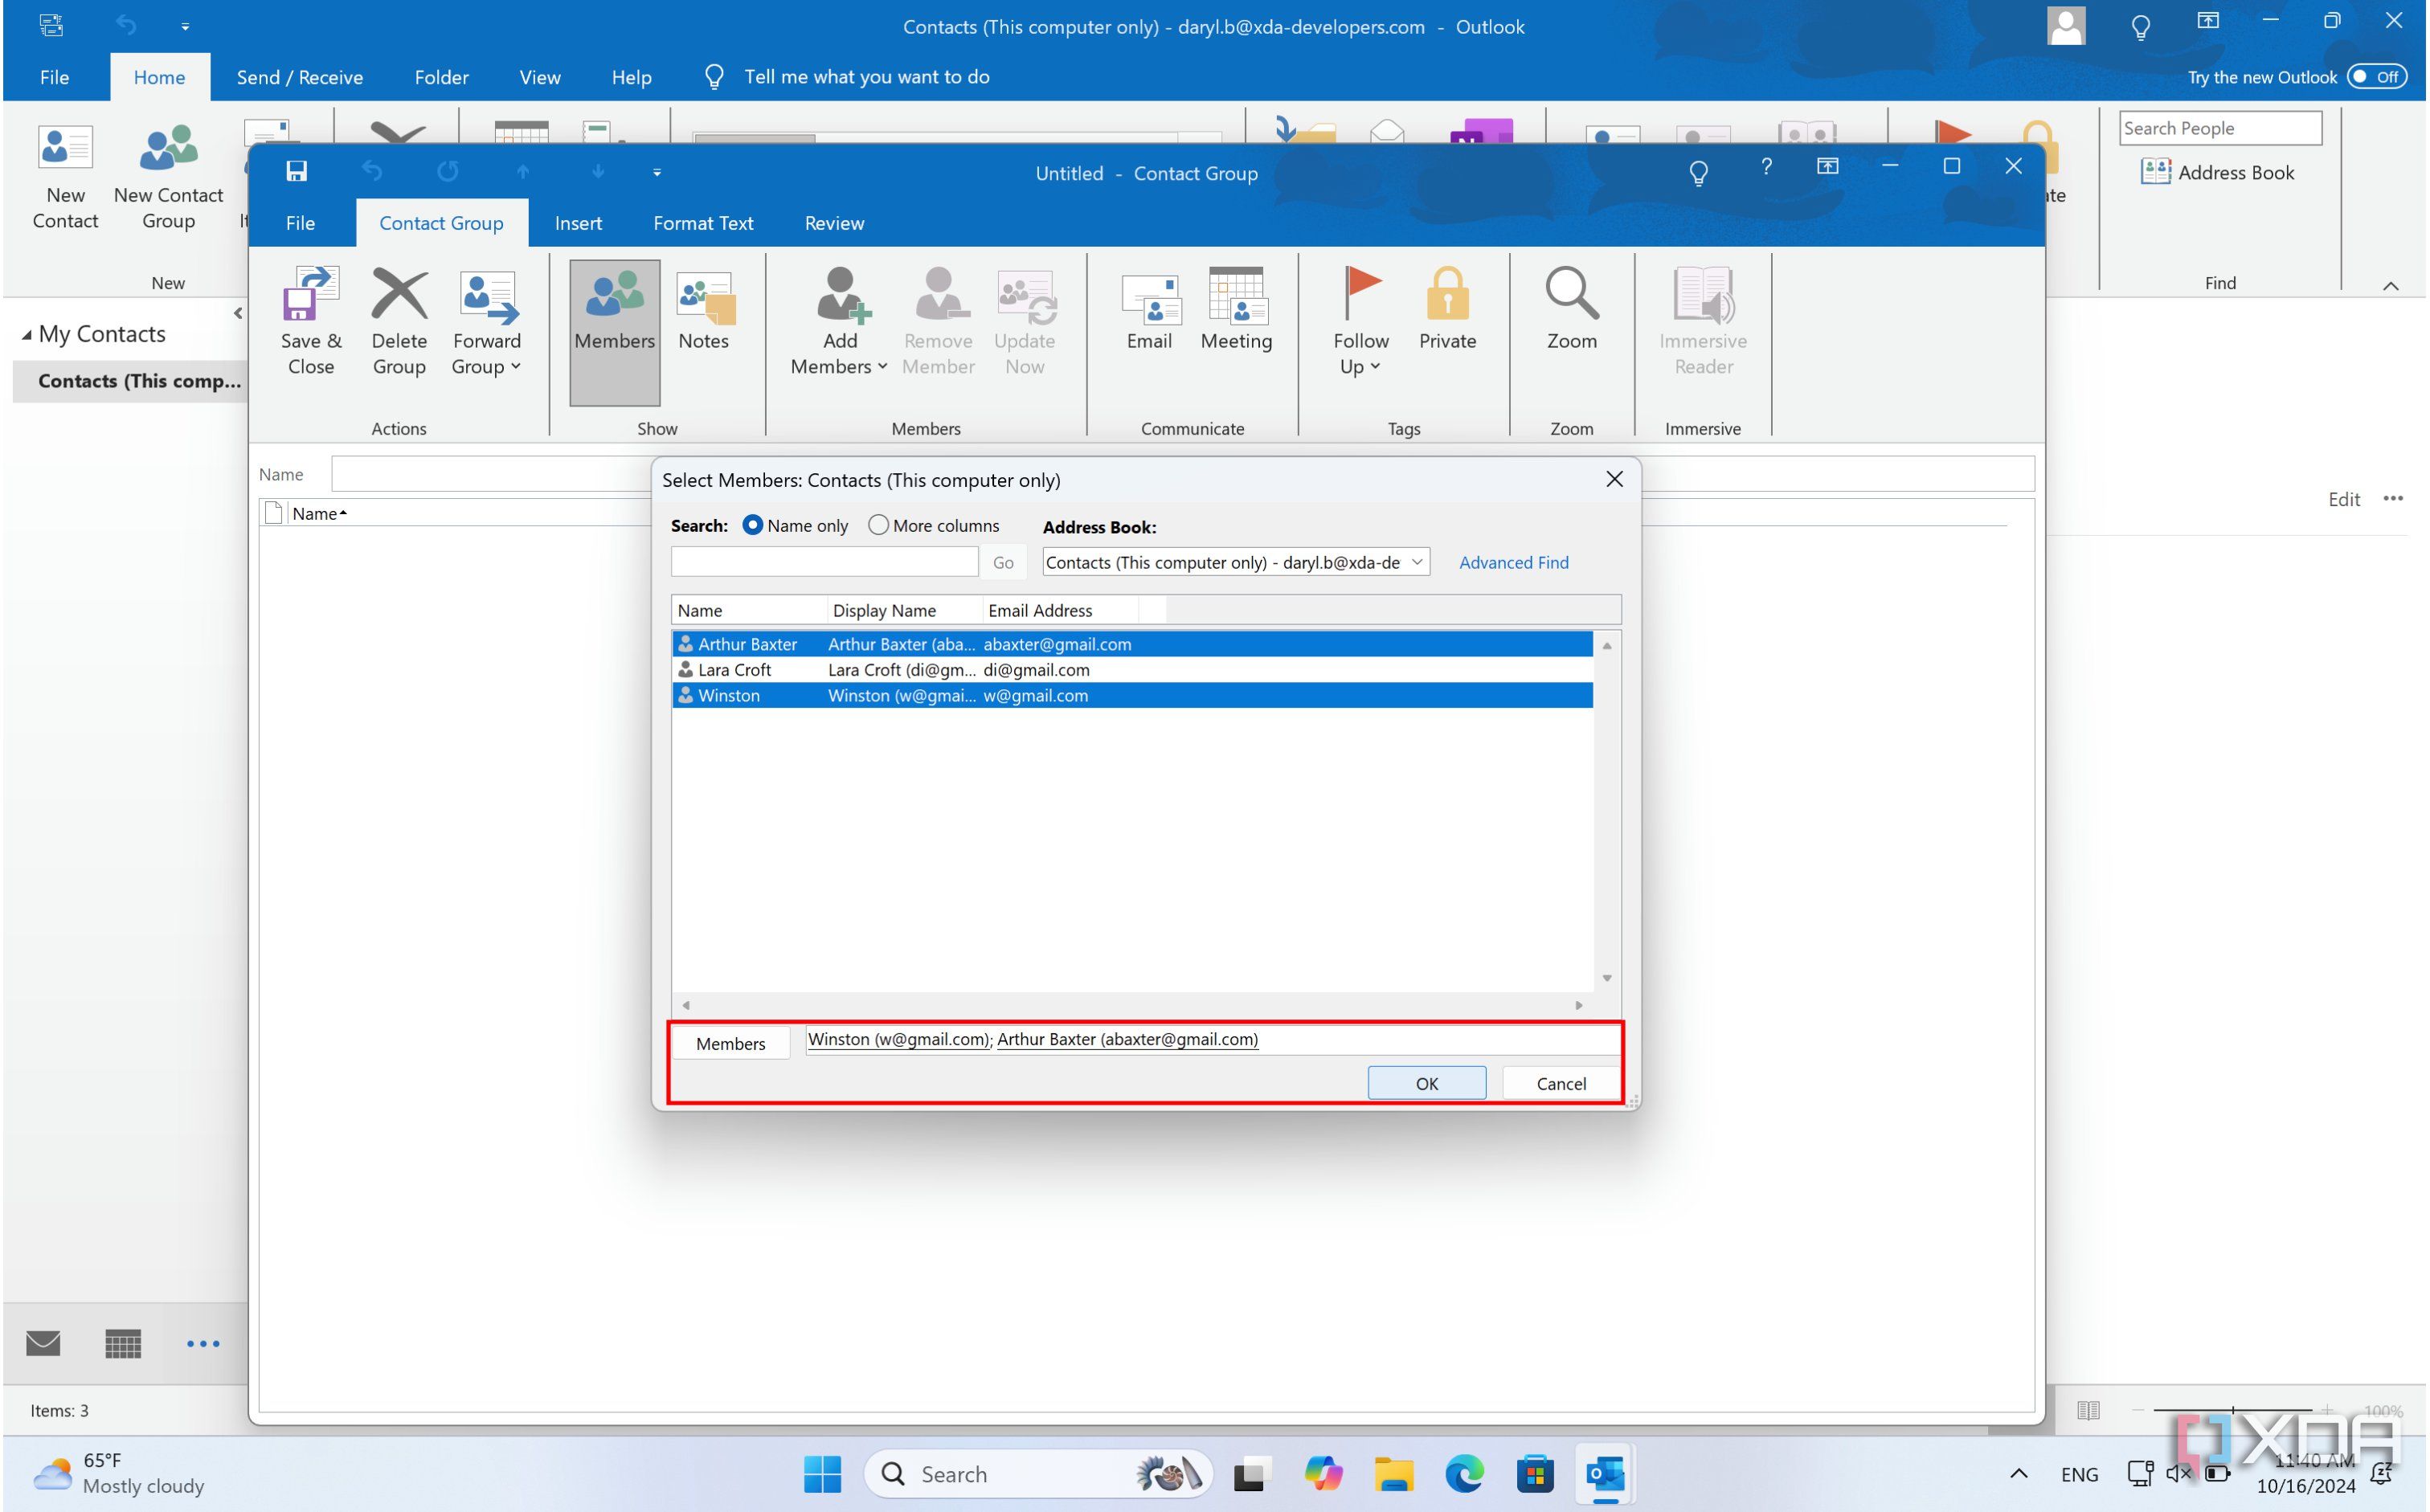The image size is (2430, 1512).
Task: Launch Microsoft Edge from taskbar
Action: point(1464,1474)
